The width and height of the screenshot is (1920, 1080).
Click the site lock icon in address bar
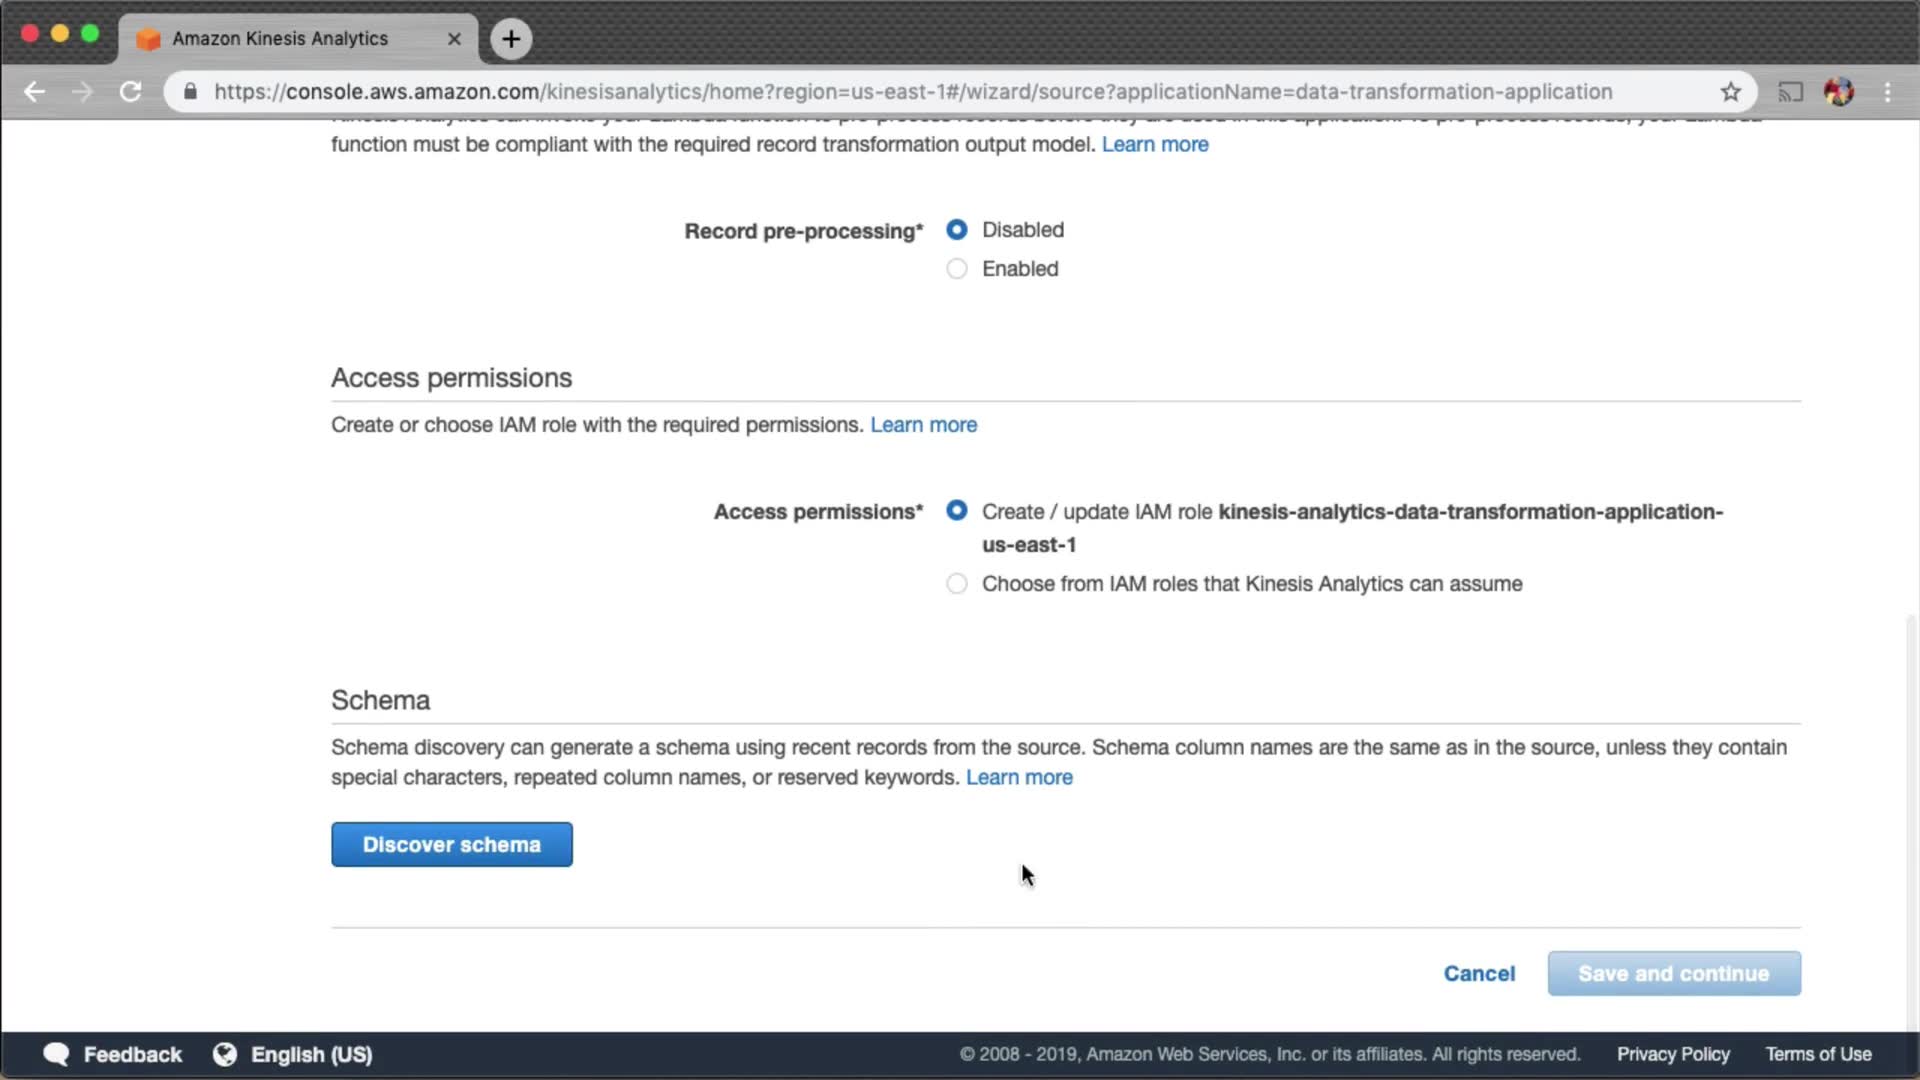click(x=190, y=92)
